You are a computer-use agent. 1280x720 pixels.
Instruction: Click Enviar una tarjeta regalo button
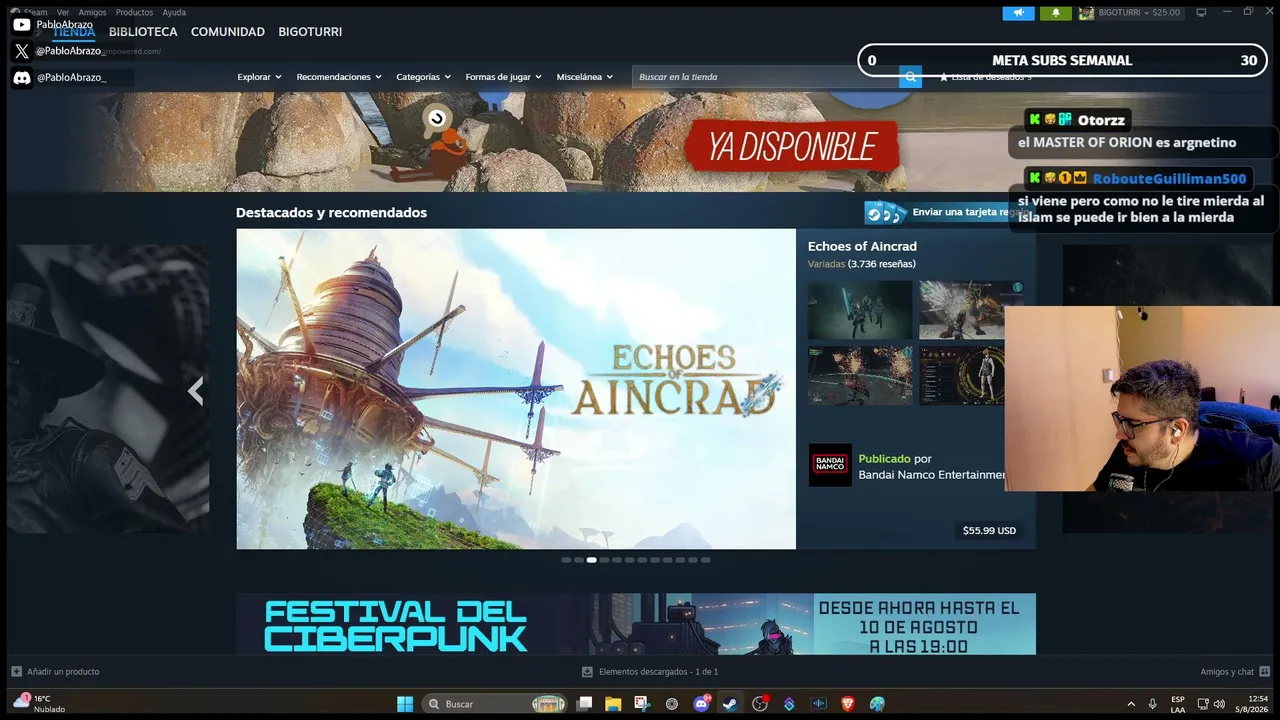click(x=945, y=212)
